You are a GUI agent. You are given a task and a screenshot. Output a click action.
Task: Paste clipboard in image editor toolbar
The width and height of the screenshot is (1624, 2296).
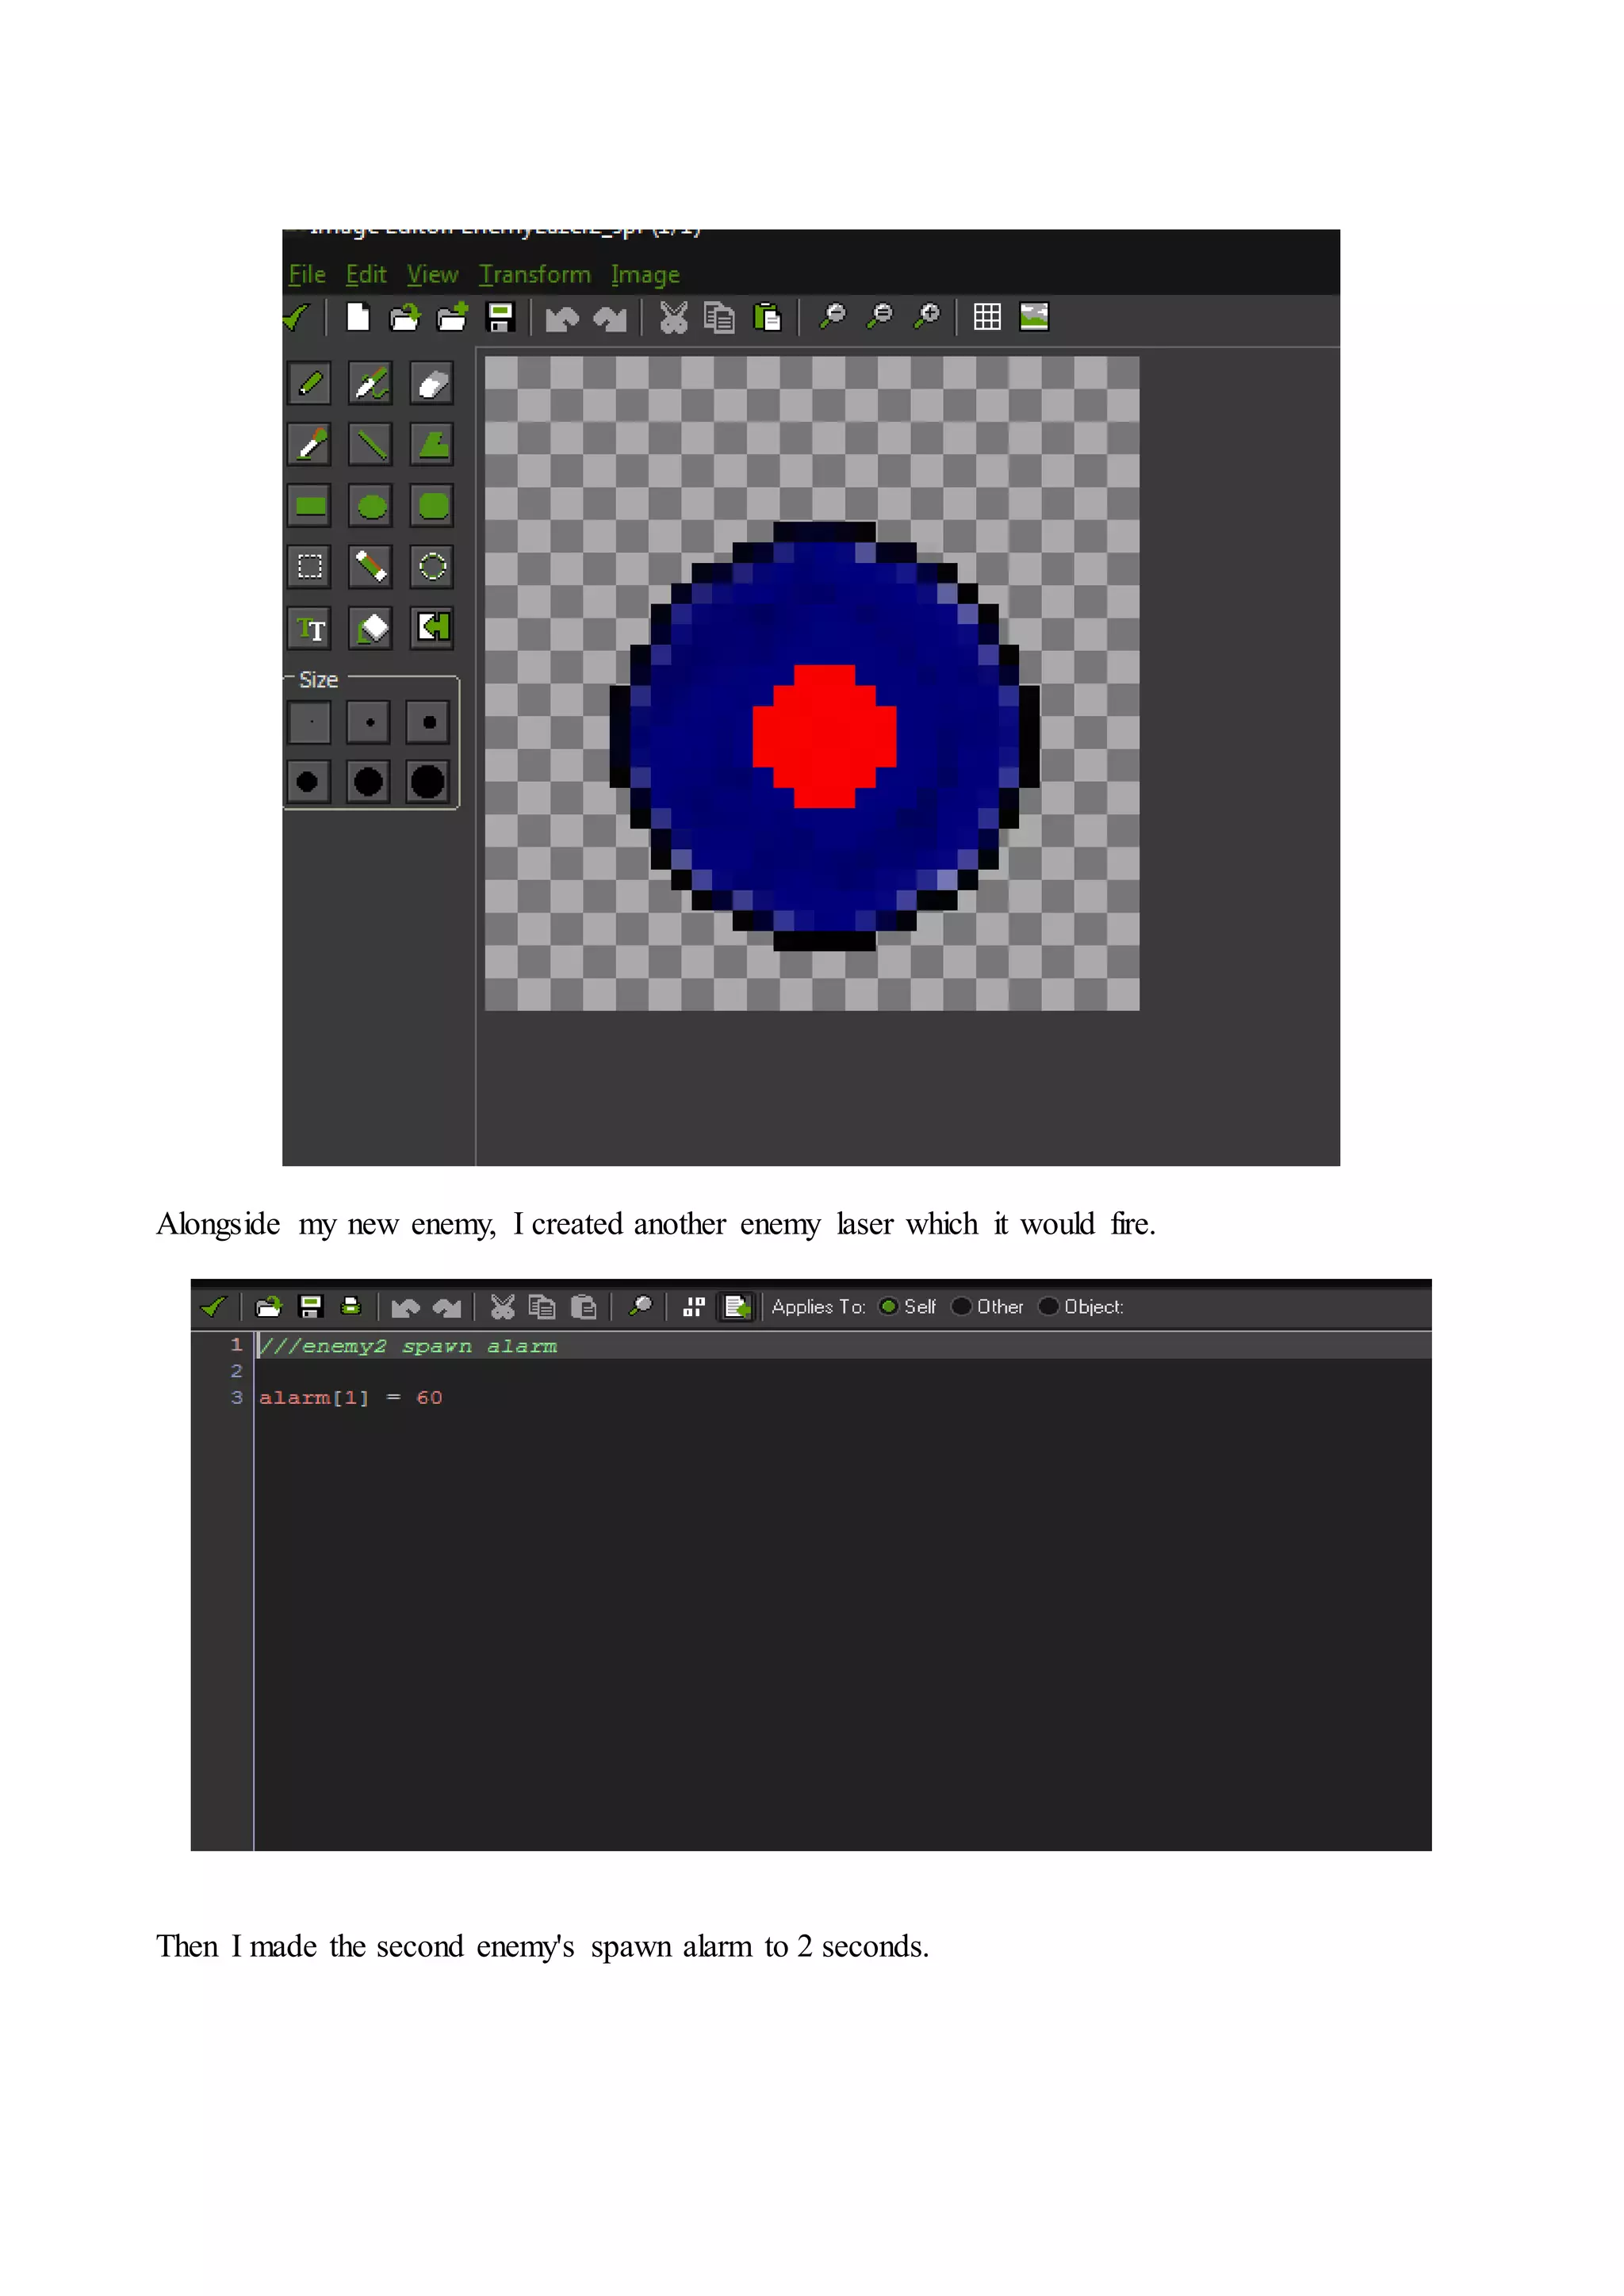(767, 317)
